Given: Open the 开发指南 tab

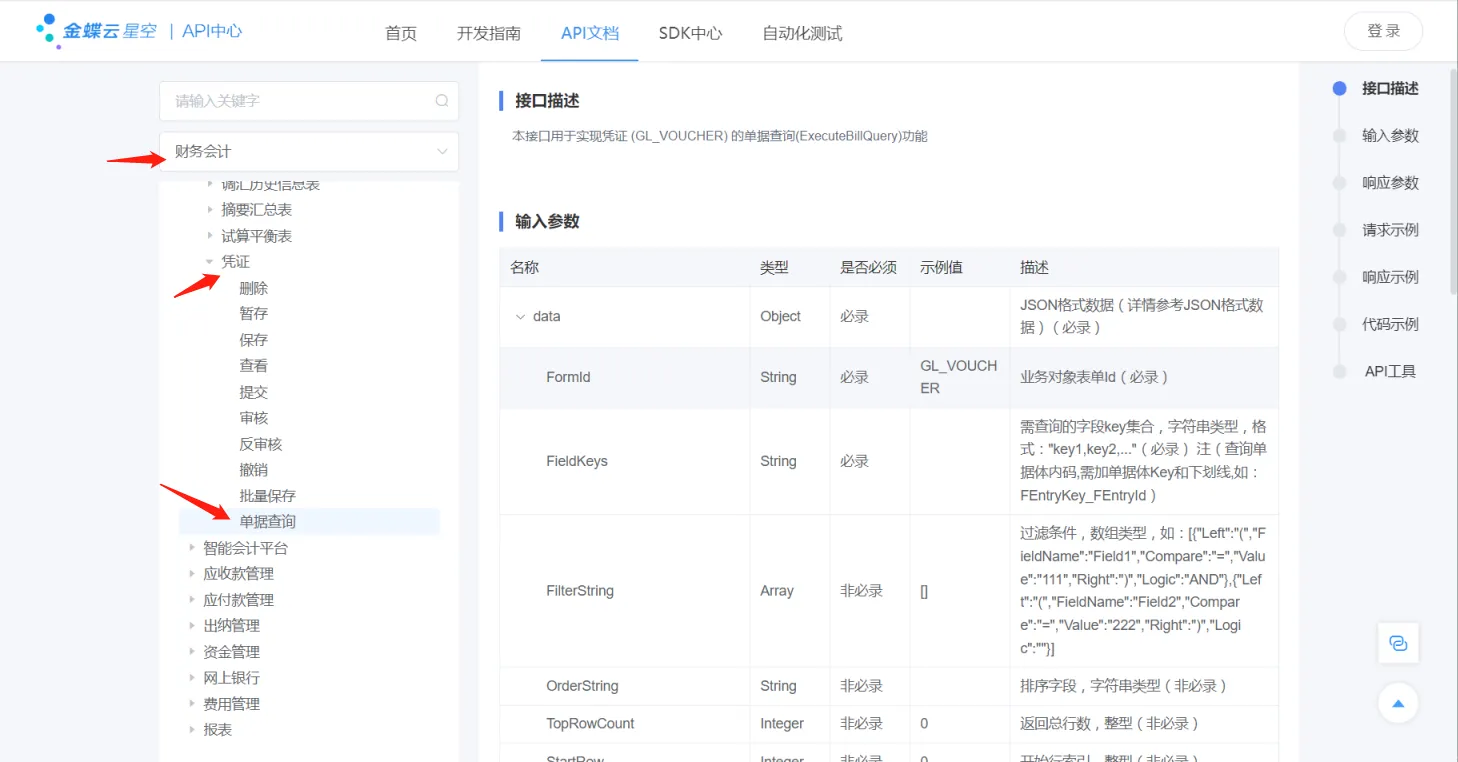Looking at the screenshot, I should tap(489, 33).
